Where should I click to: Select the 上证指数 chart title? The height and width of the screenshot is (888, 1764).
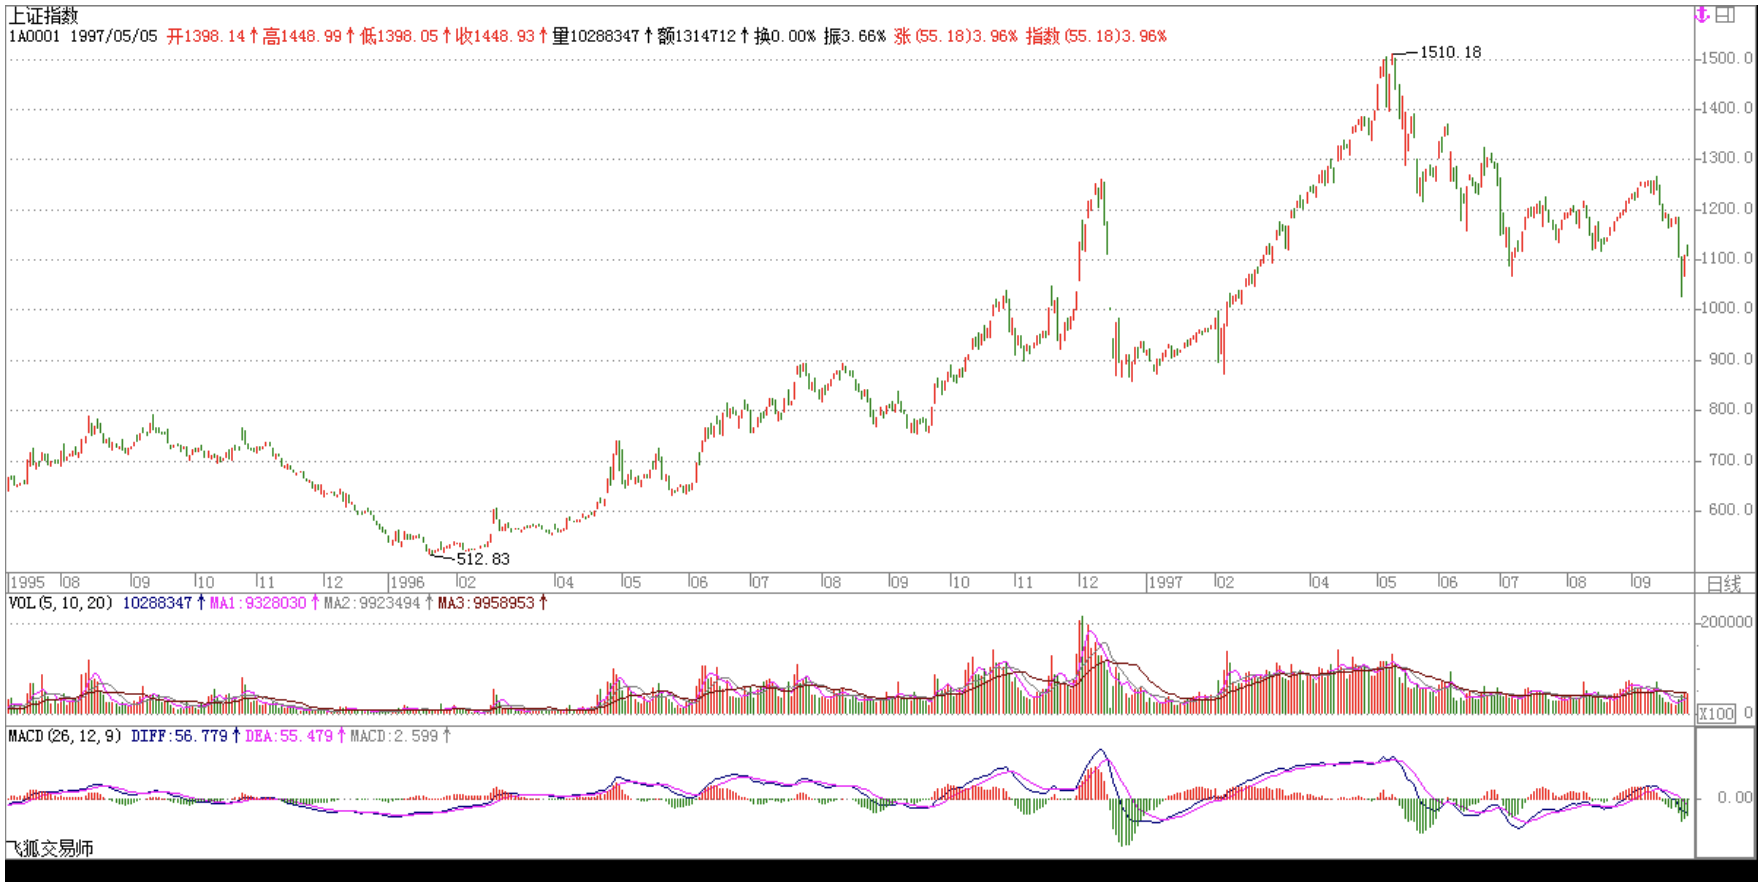point(43,16)
